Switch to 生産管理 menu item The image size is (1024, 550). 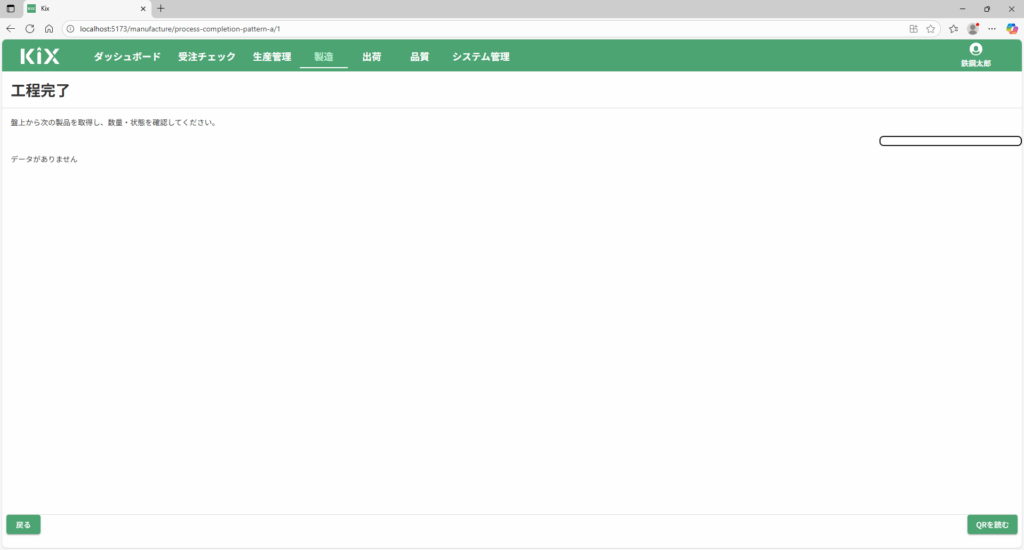272,57
